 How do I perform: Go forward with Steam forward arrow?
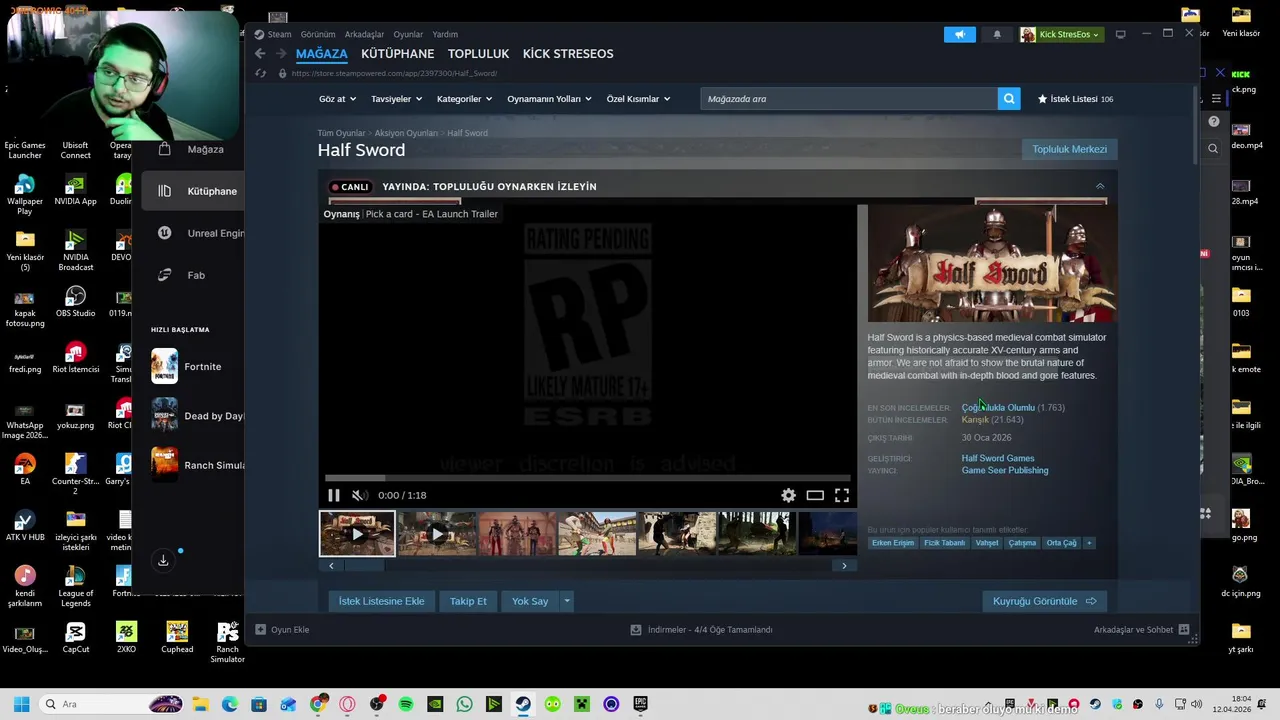coord(281,54)
